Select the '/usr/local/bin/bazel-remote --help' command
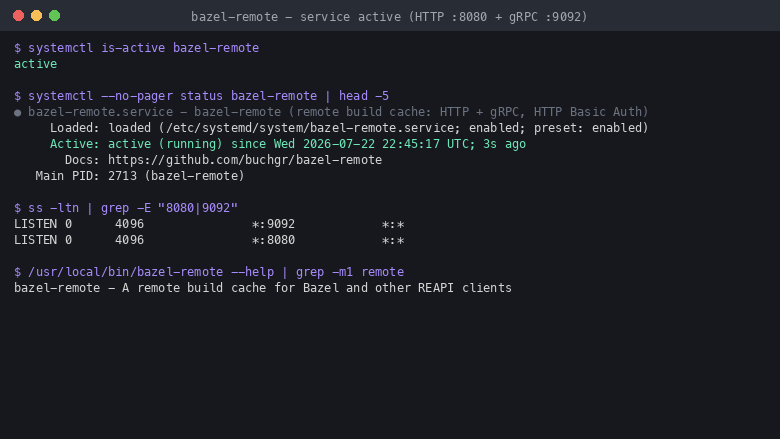Screen dimensions: 780x439 (x=151, y=272)
